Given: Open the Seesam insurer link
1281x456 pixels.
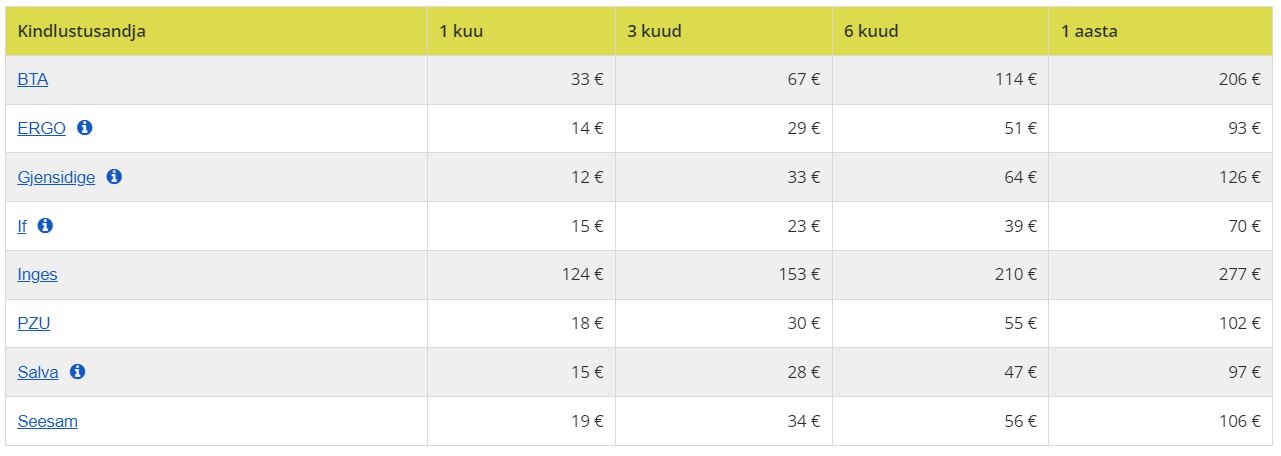Looking at the screenshot, I should (x=47, y=422).
